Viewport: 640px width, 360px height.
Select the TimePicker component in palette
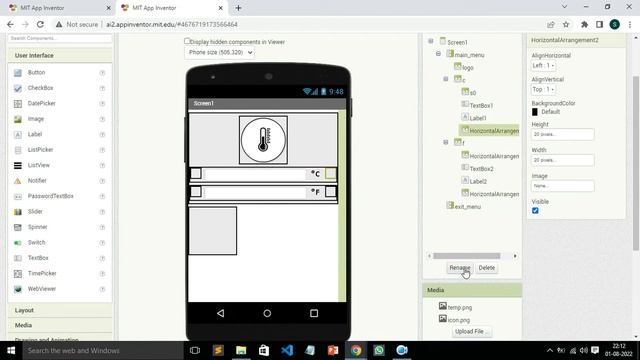tap(42, 273)
